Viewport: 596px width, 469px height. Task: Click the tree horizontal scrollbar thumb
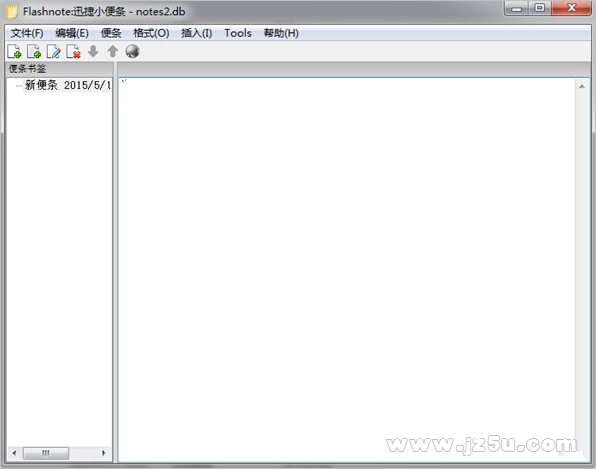point(46,453)
